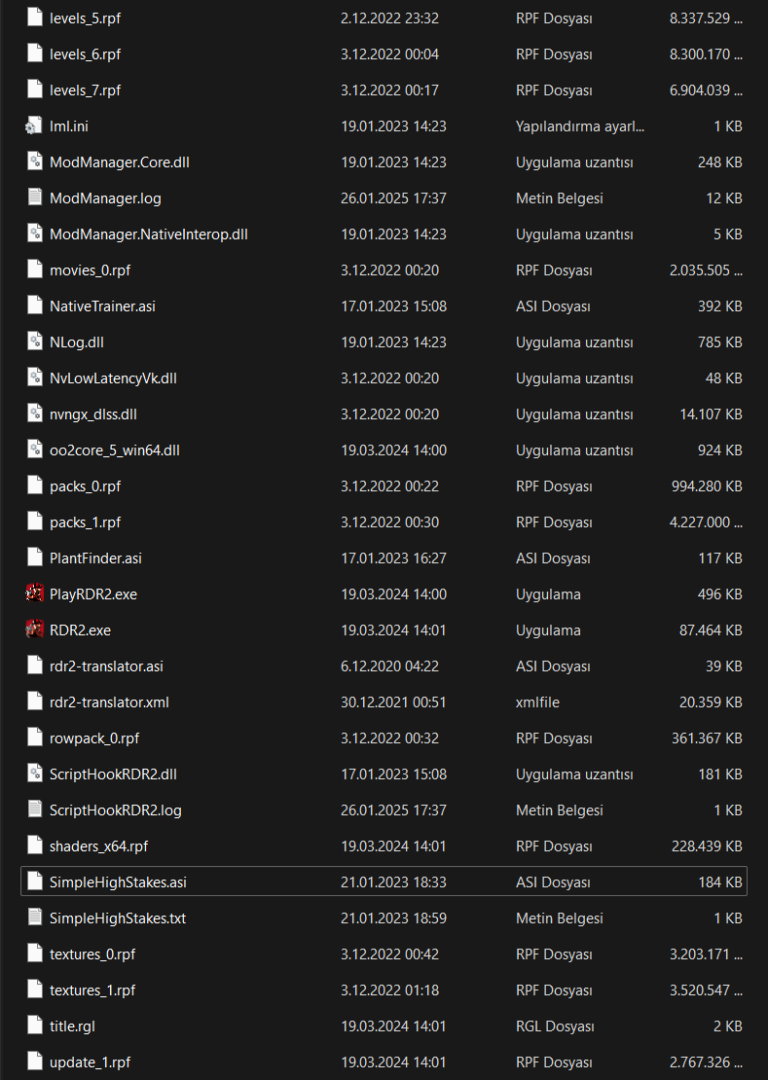
Task: Click the lml.ini gear file icon
Action: pos(35,126)
